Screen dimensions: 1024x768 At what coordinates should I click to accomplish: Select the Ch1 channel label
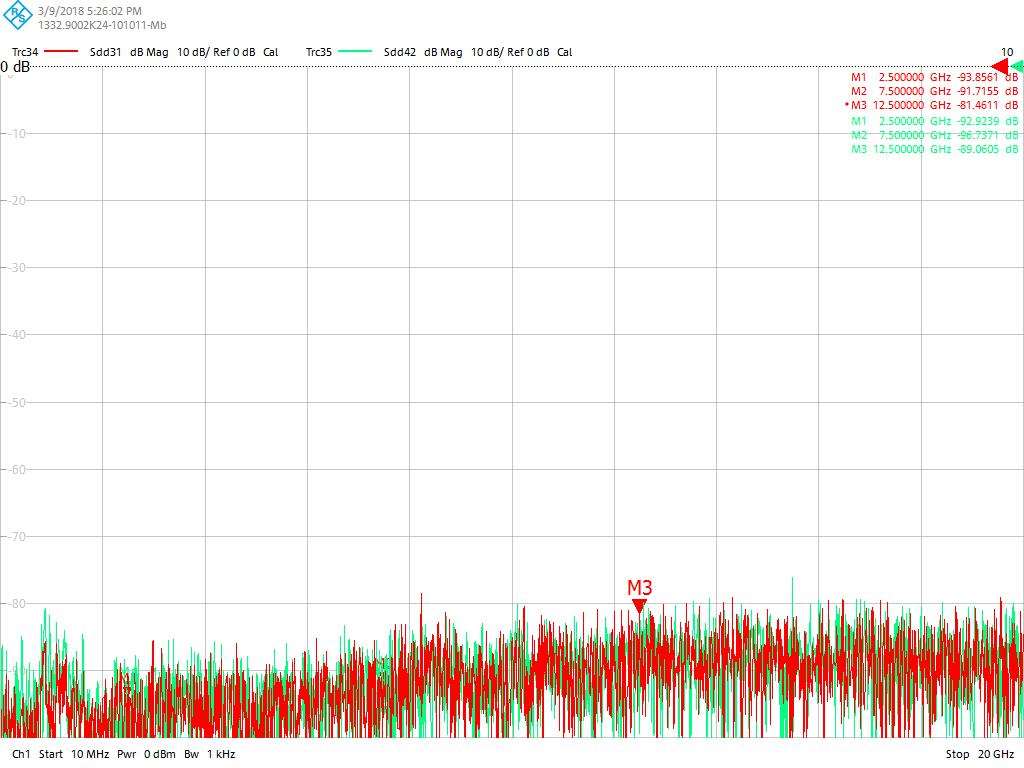[21, 754]
